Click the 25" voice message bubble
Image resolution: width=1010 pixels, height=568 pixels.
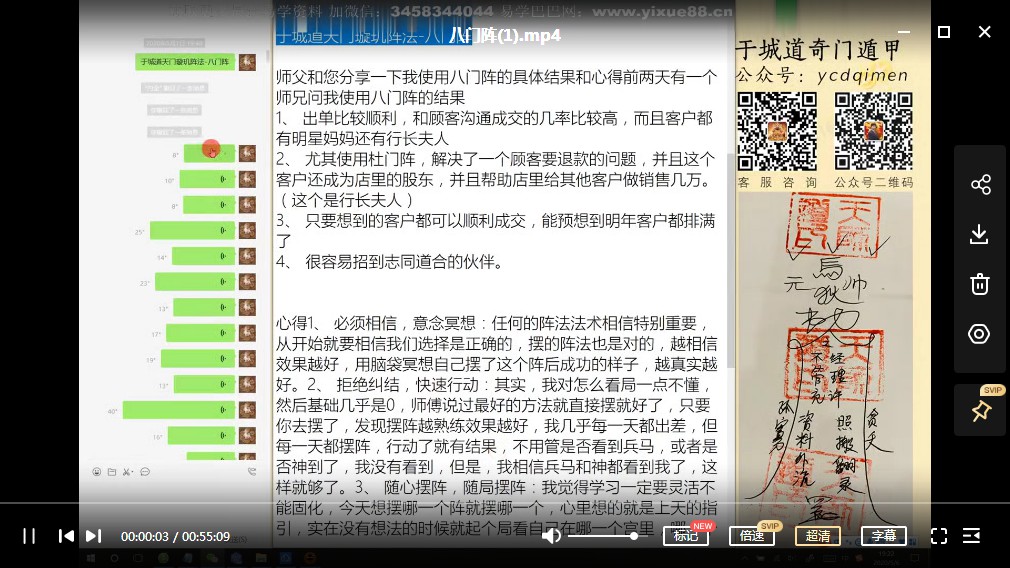tap(193, 230)
